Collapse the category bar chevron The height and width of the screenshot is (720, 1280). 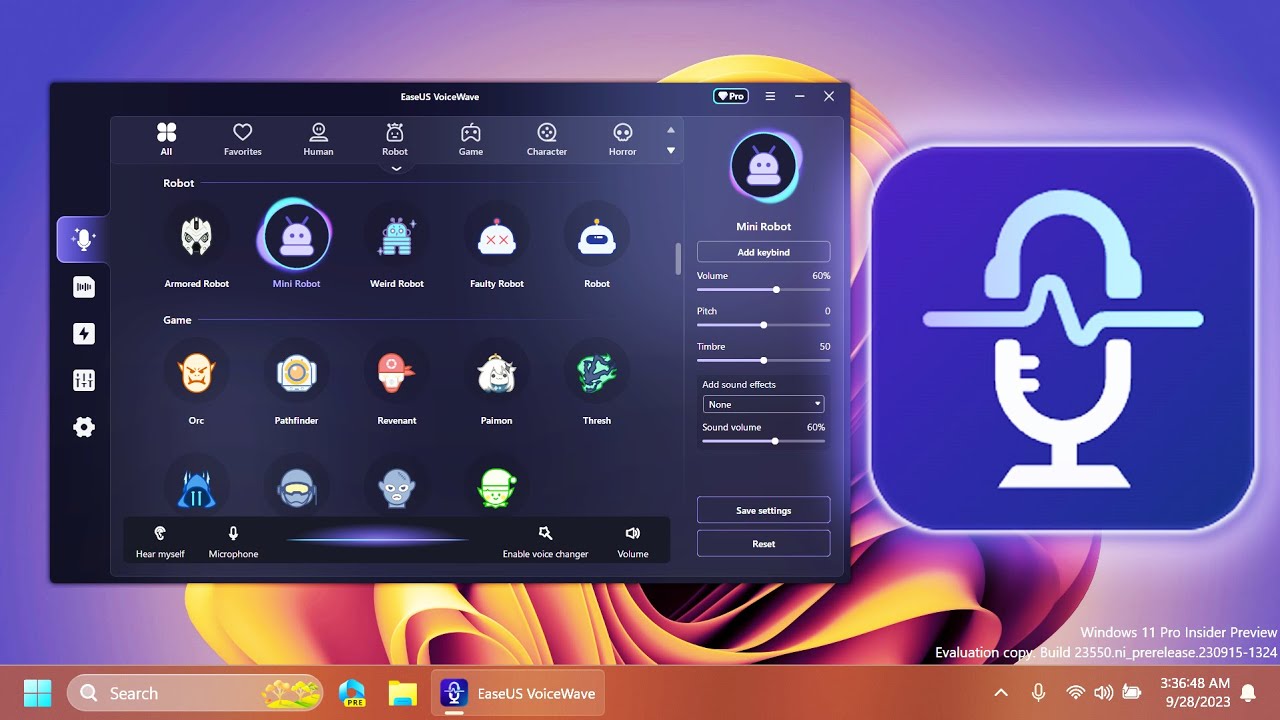click(396, 169)
